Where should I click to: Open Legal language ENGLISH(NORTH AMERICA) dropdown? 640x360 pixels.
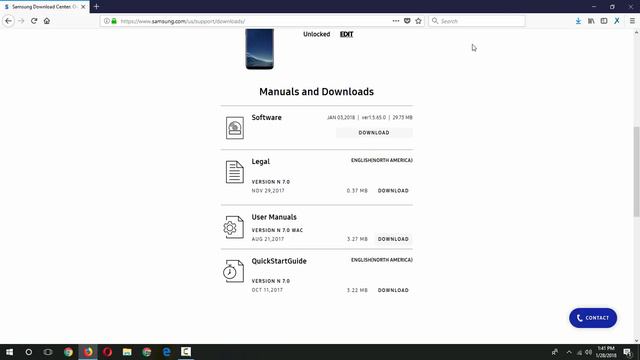click(x=382, y=160)
